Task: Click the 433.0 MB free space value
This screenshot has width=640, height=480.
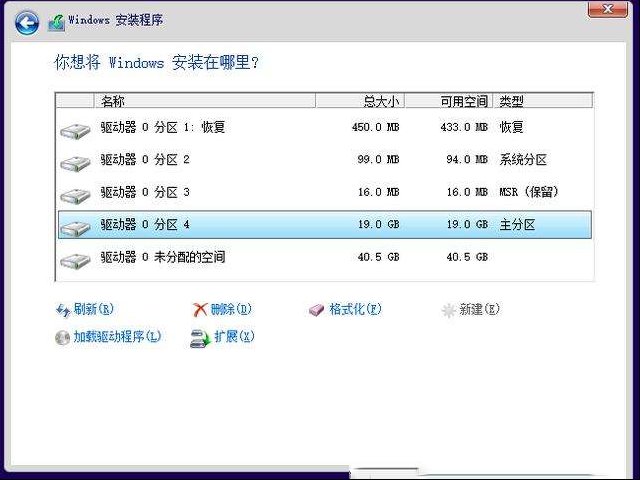Action: (x=464, y=127)
